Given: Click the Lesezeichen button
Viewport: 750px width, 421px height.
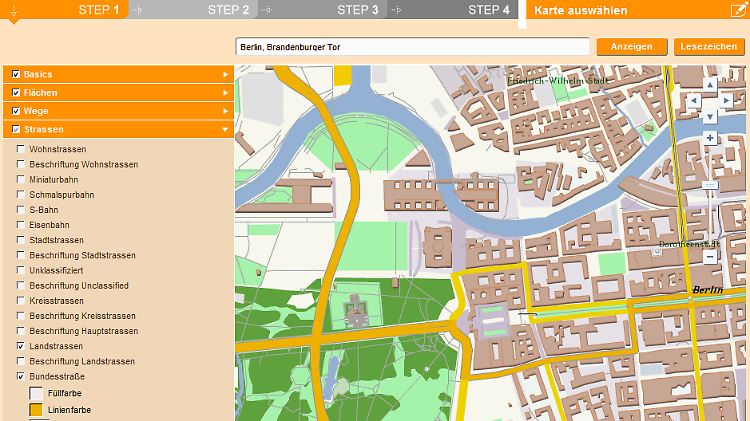Looking at the screenshot, I should tap(709, 47).
